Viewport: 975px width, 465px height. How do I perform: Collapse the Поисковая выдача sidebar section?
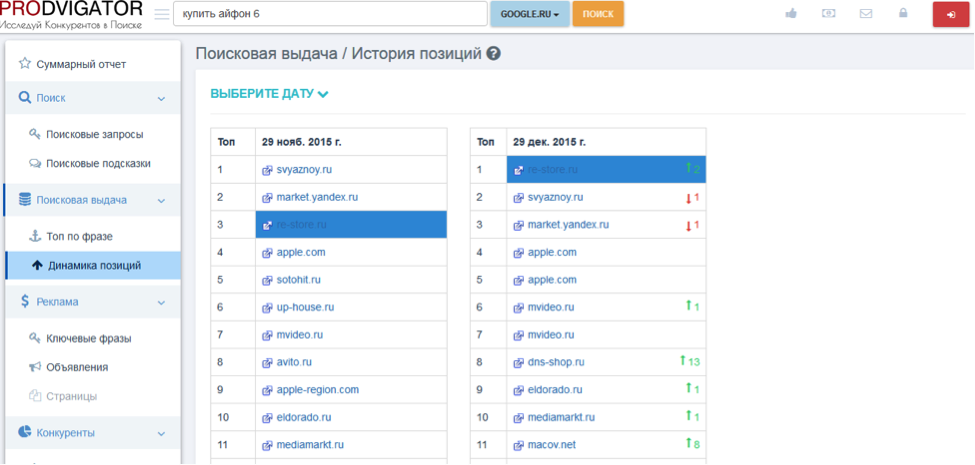(93, 200)
